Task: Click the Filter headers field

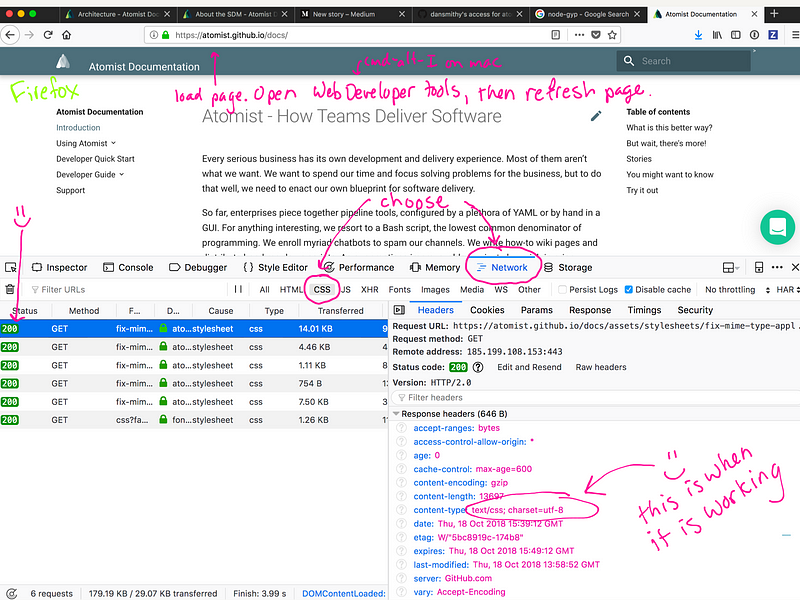Action: (594, 397)
